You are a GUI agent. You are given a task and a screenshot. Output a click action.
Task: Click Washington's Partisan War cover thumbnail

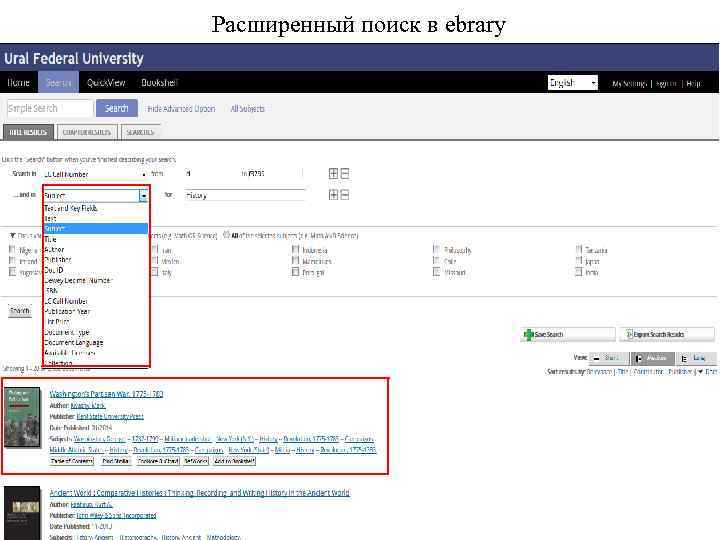pos(22,417)
